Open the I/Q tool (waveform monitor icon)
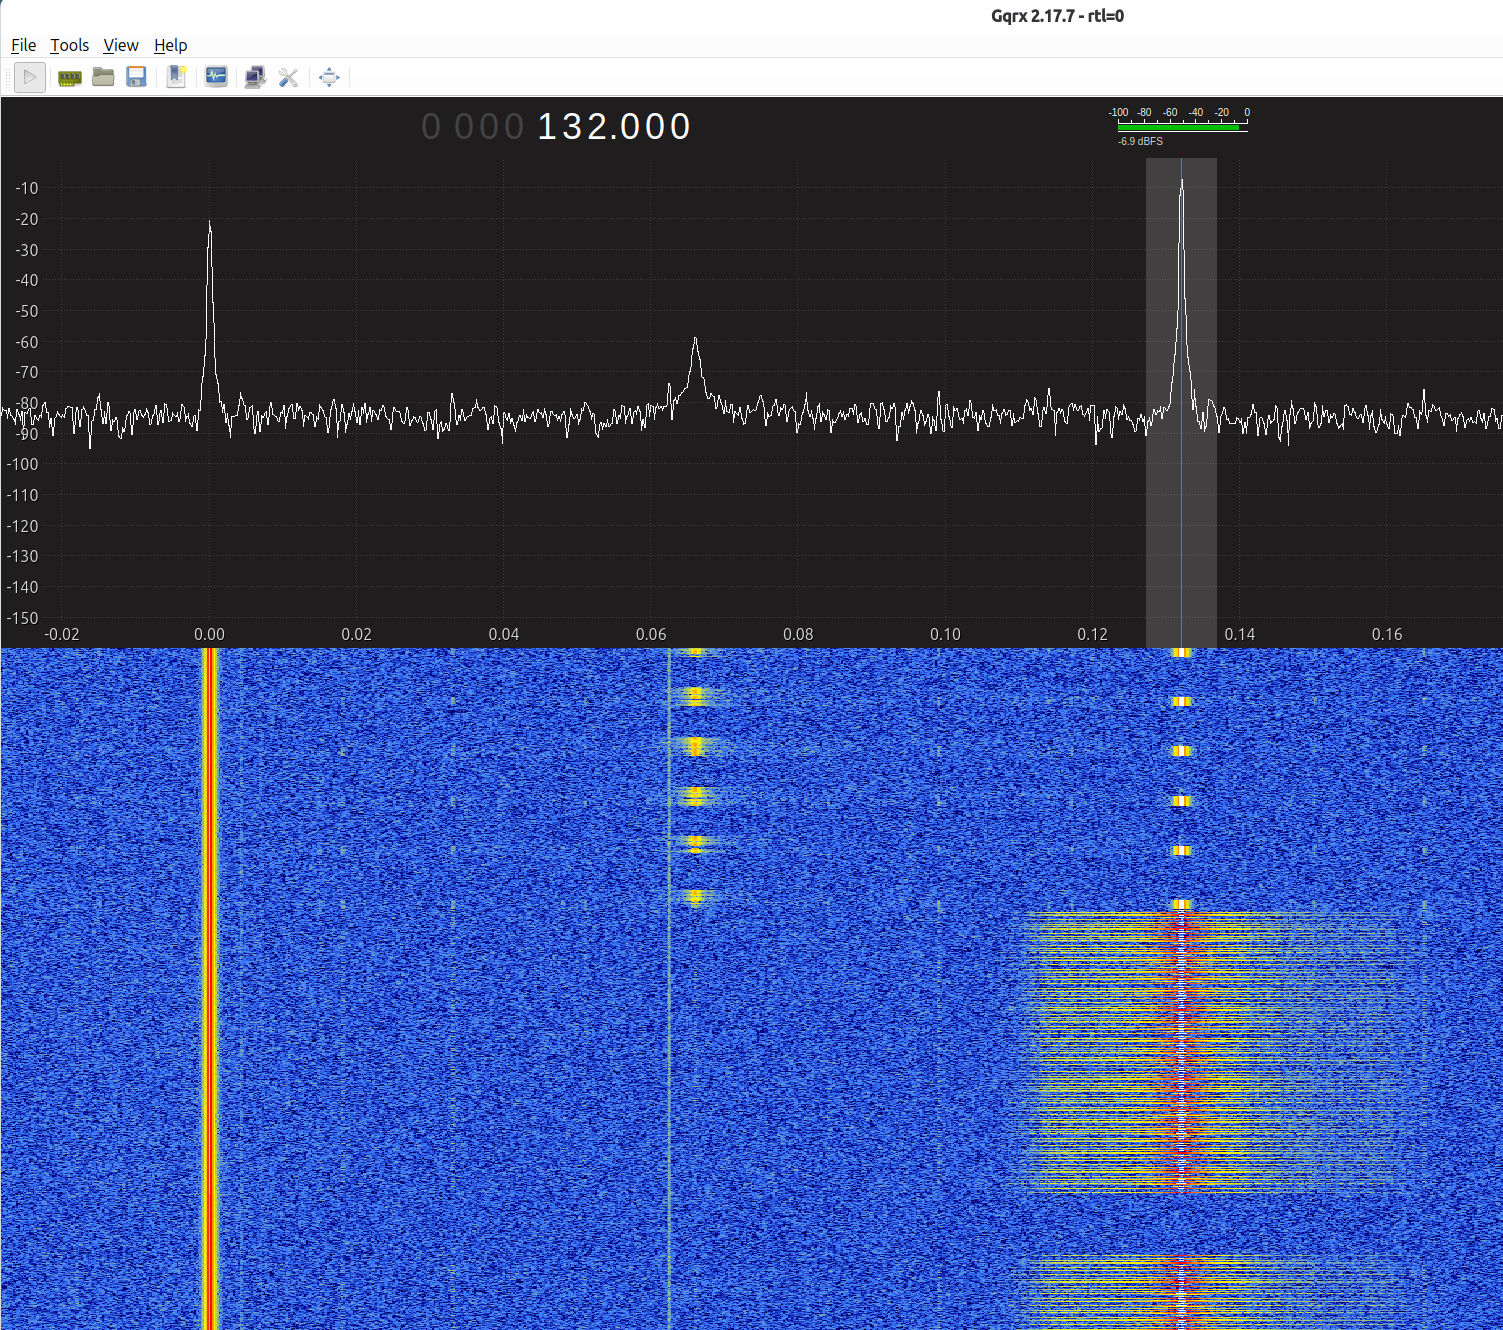Screen dimensions: 1503x1330 (x=215, y=77)
